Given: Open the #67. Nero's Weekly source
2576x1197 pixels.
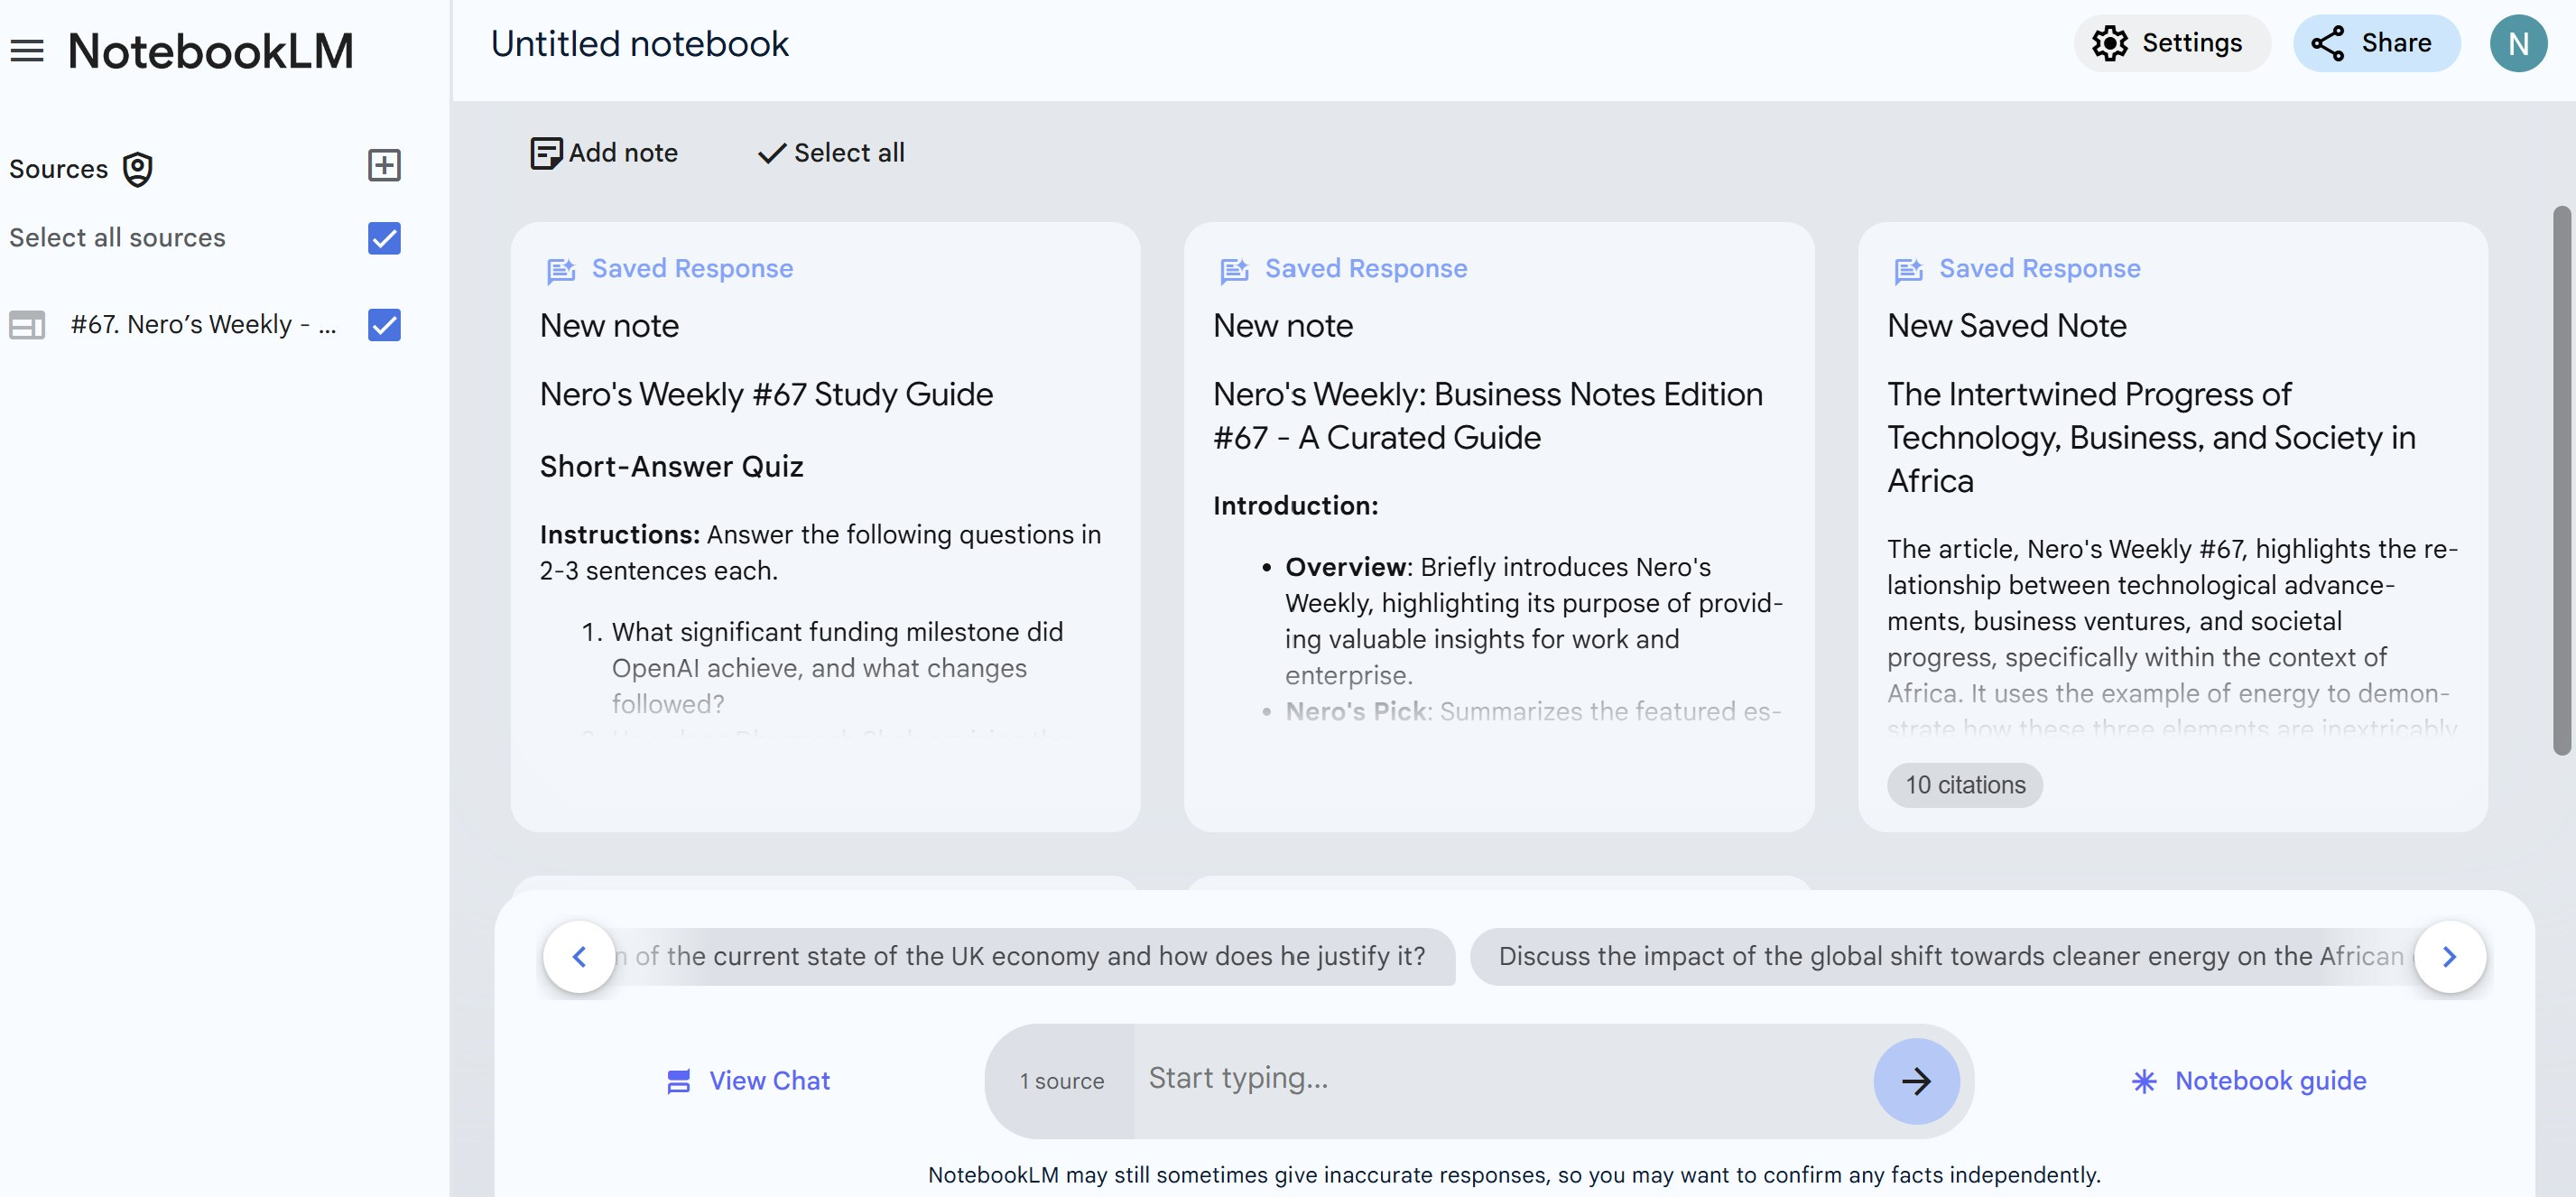Looking at the screenshot, I should tap(203, 325).
